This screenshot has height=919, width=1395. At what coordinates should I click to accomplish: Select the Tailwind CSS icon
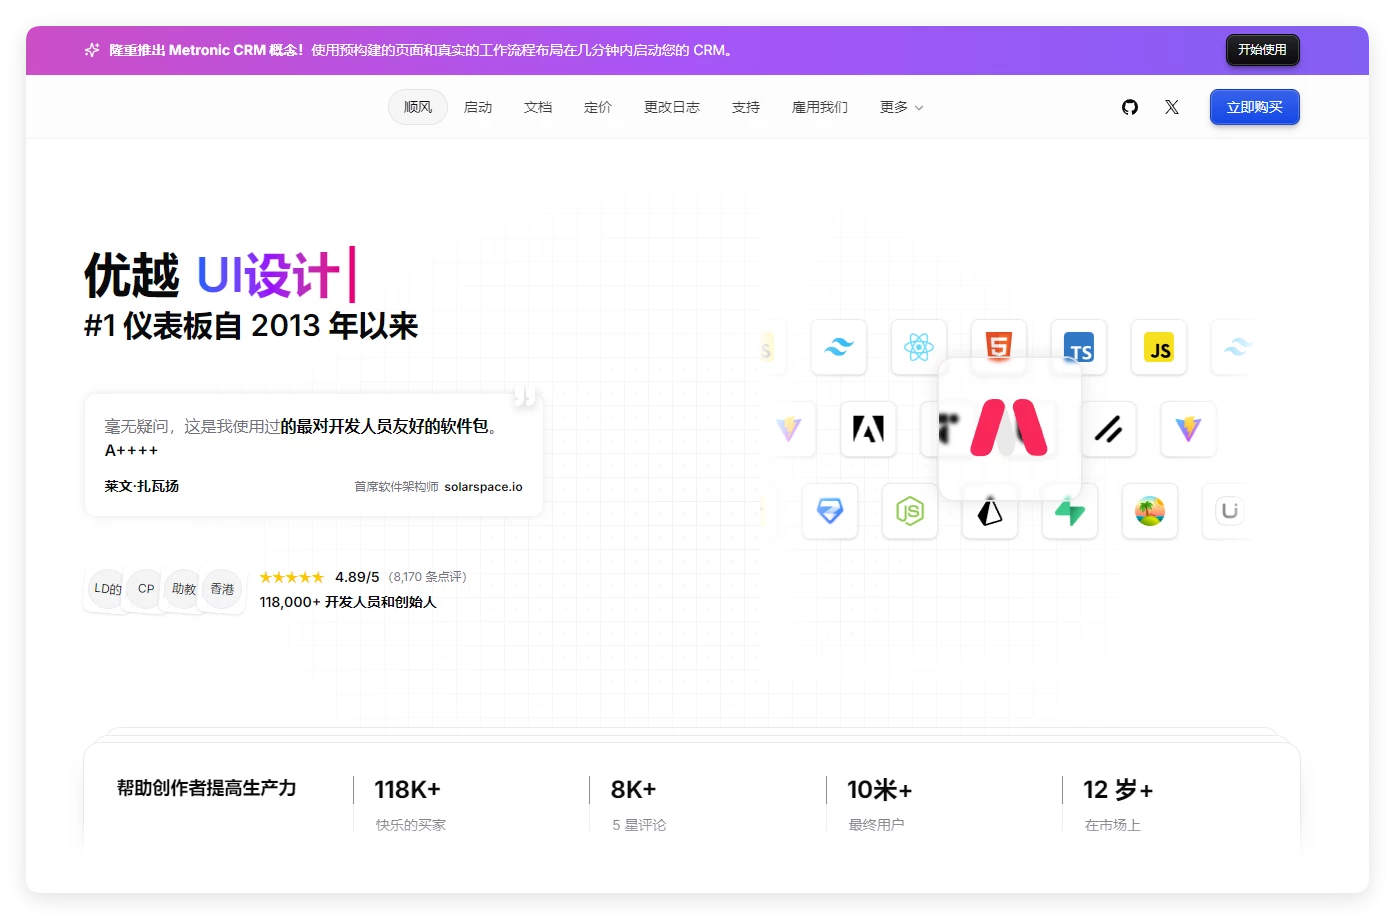[x=838, y=347]
